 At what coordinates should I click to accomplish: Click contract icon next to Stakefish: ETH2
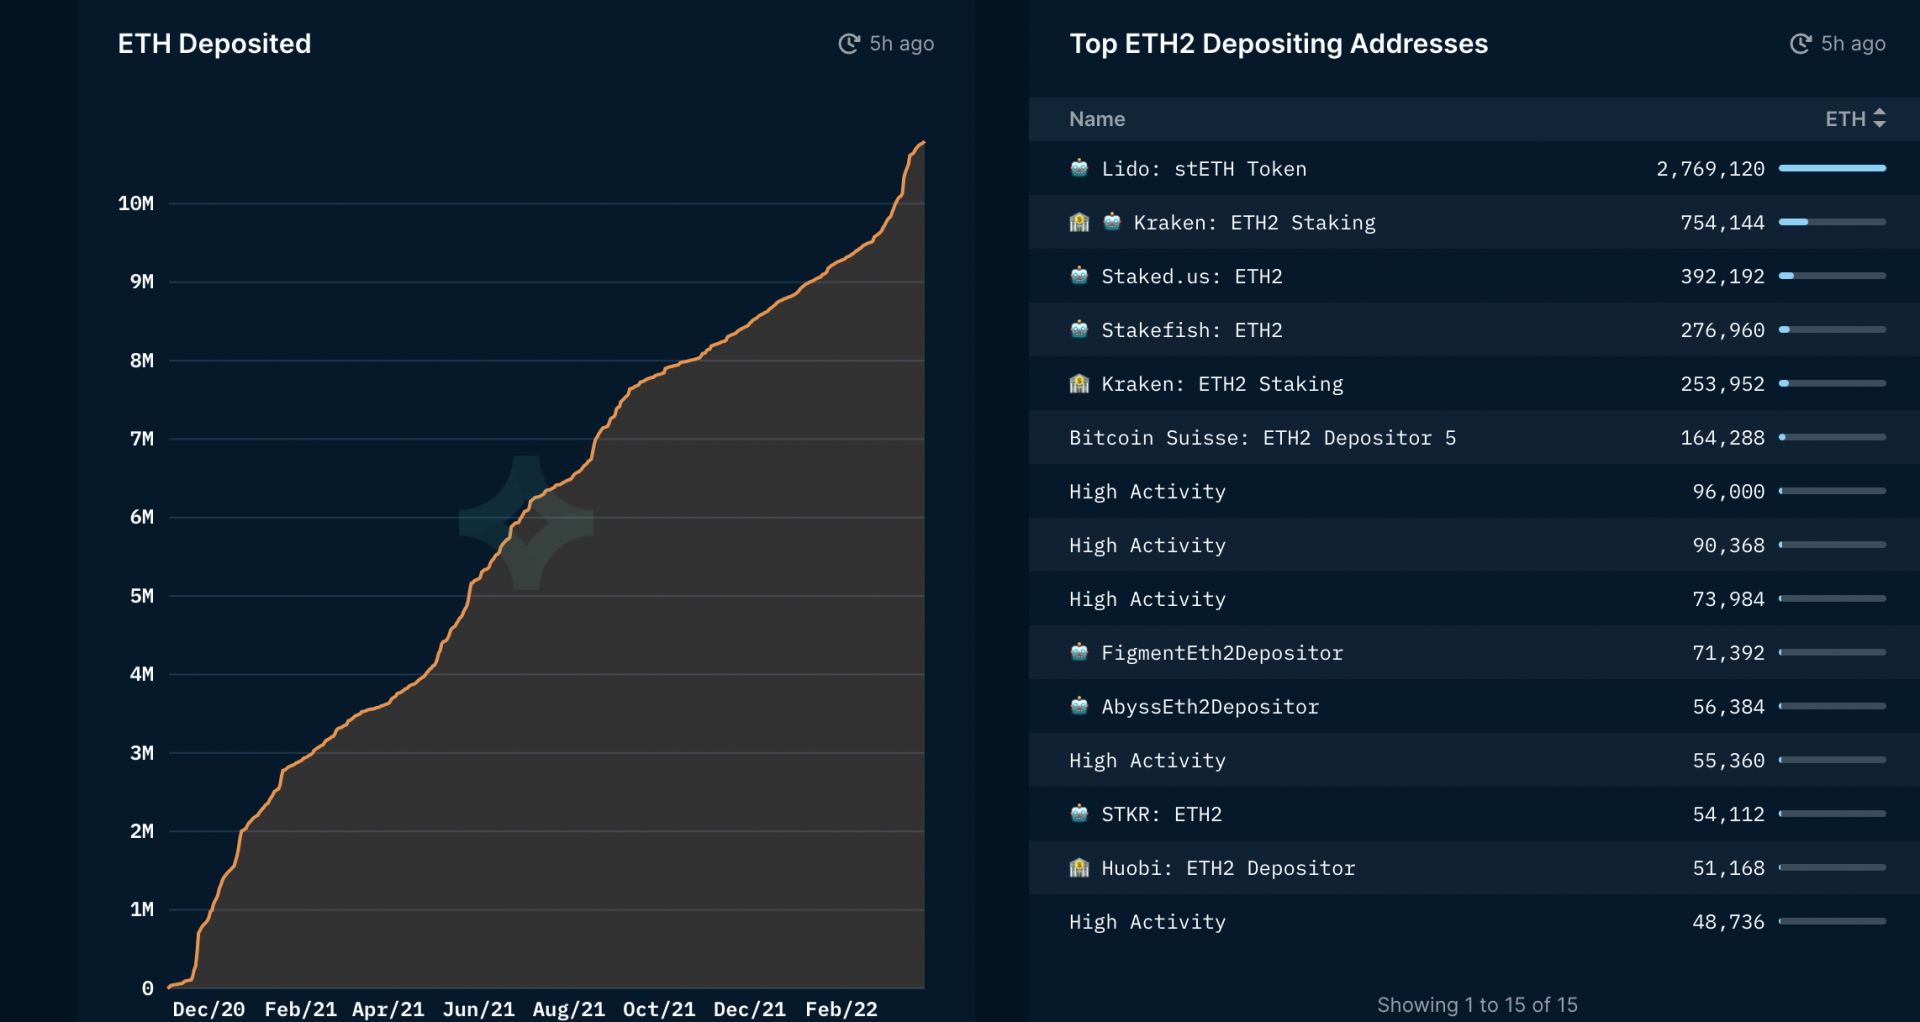[x=1079, y=330]
